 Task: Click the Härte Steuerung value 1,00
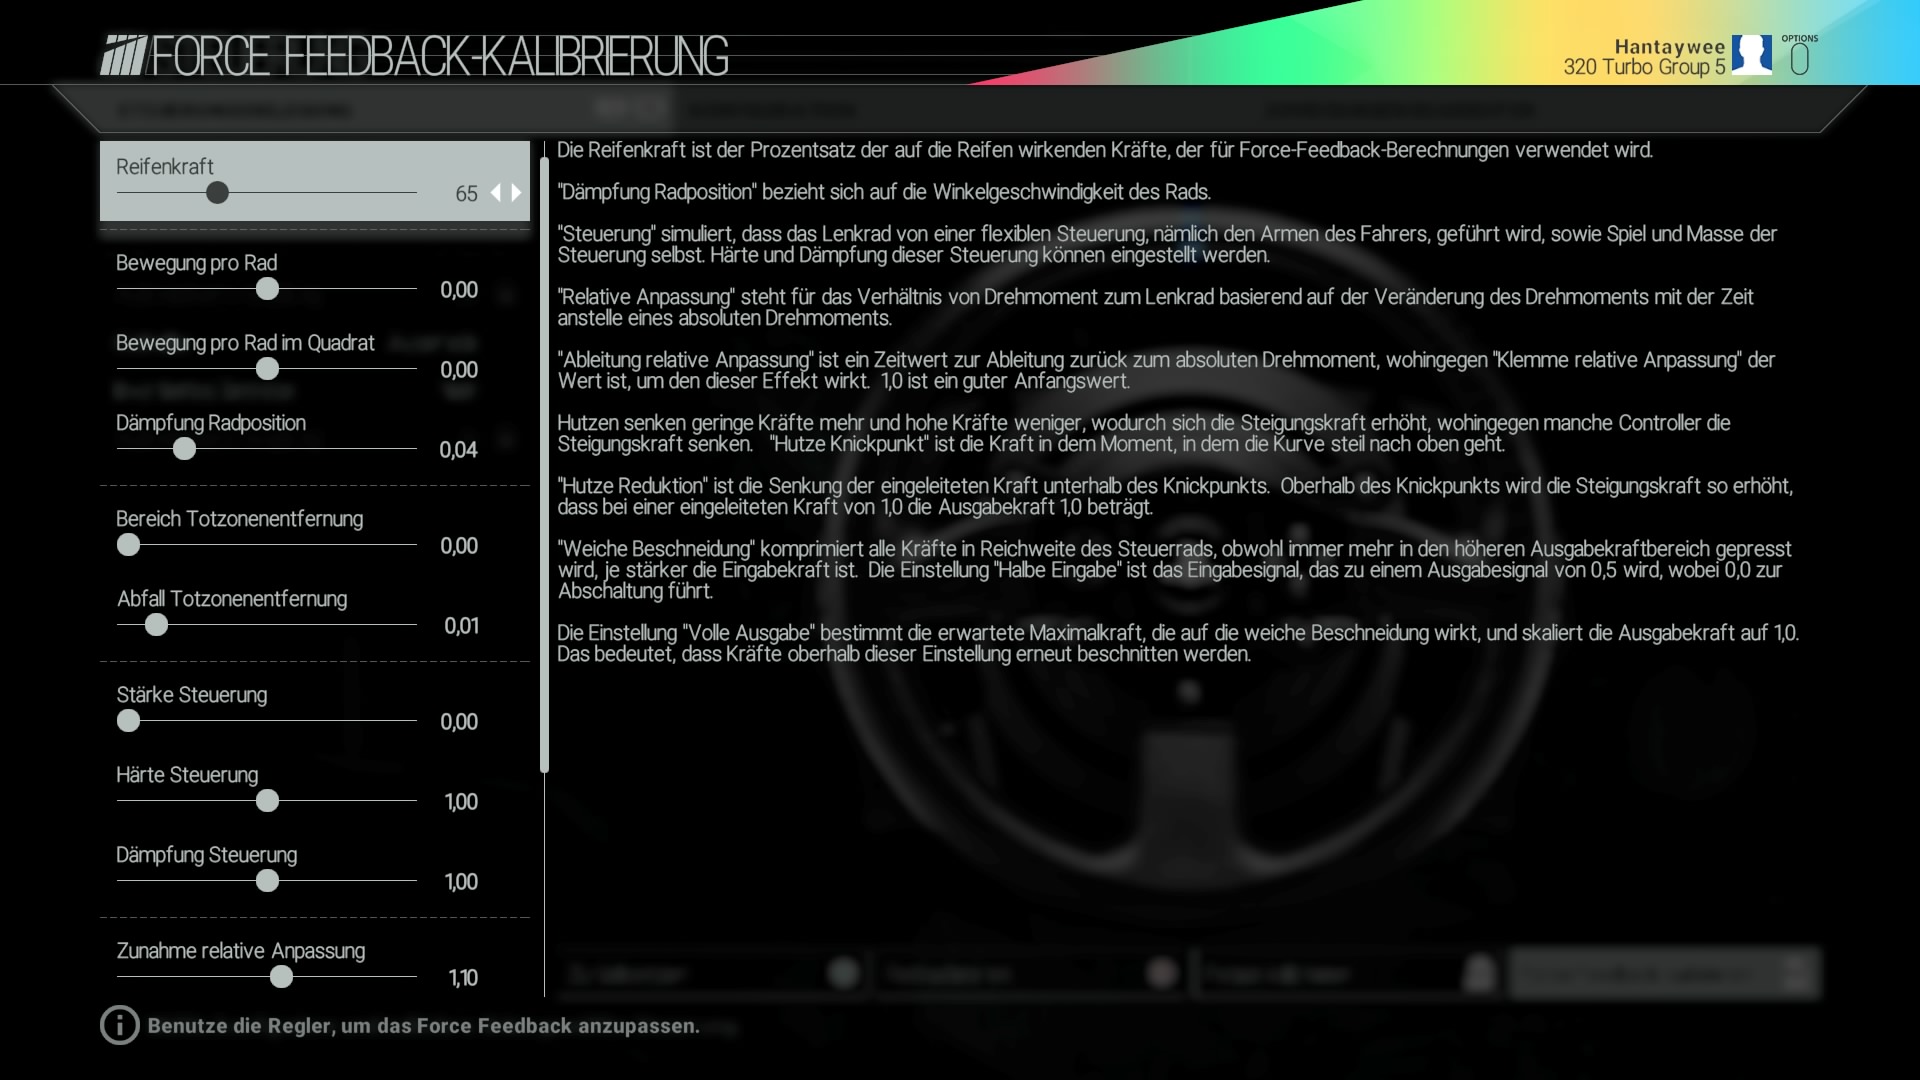(461, 802)
